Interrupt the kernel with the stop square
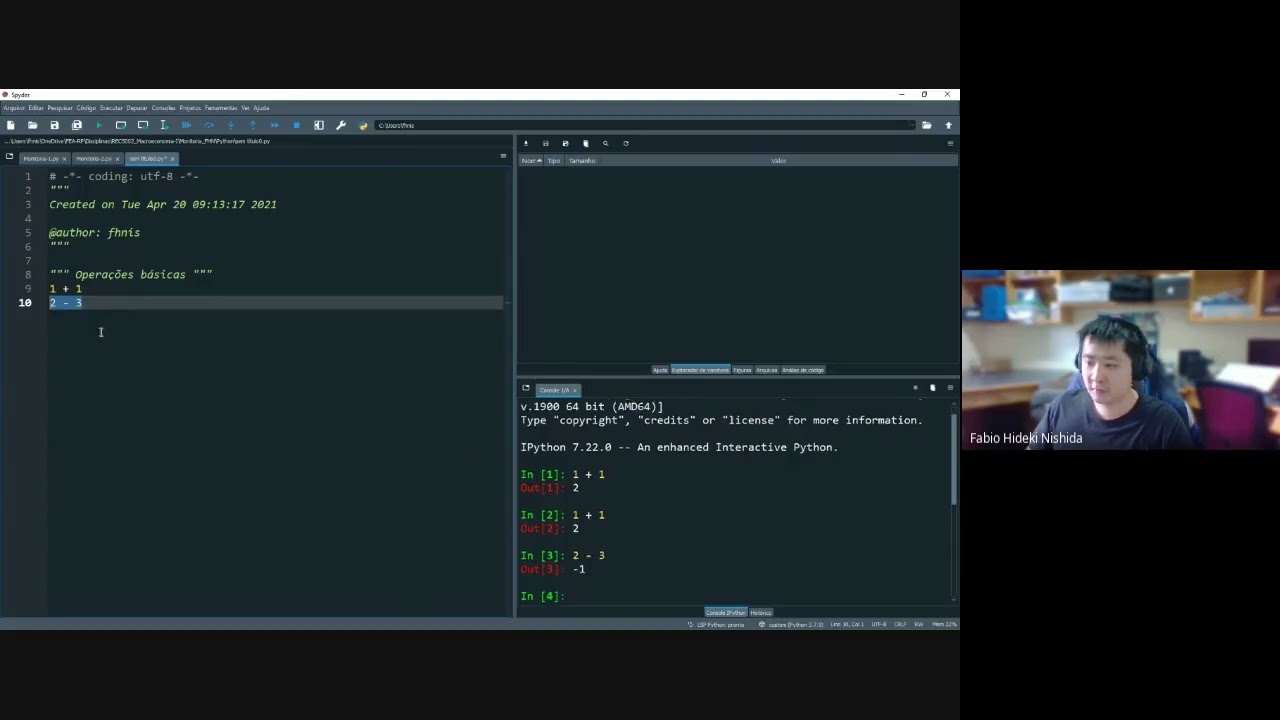 point(915,388)
